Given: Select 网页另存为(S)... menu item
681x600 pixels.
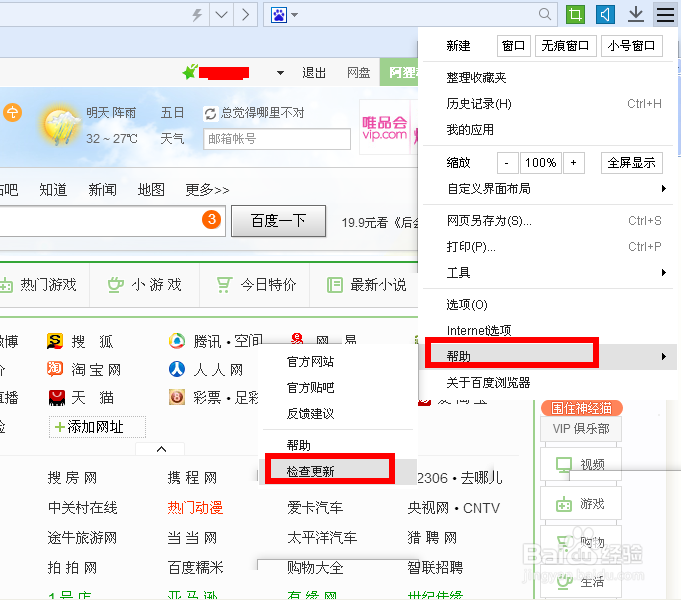Looking at the screenshot, I should [547, 221].
